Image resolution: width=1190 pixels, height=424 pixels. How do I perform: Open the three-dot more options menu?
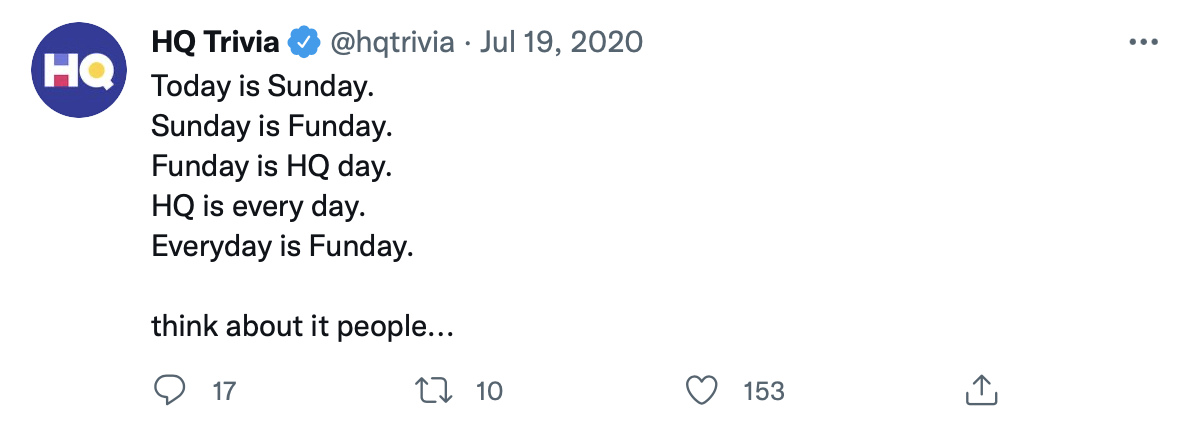pyautogui.click(x=1143, y=42)
